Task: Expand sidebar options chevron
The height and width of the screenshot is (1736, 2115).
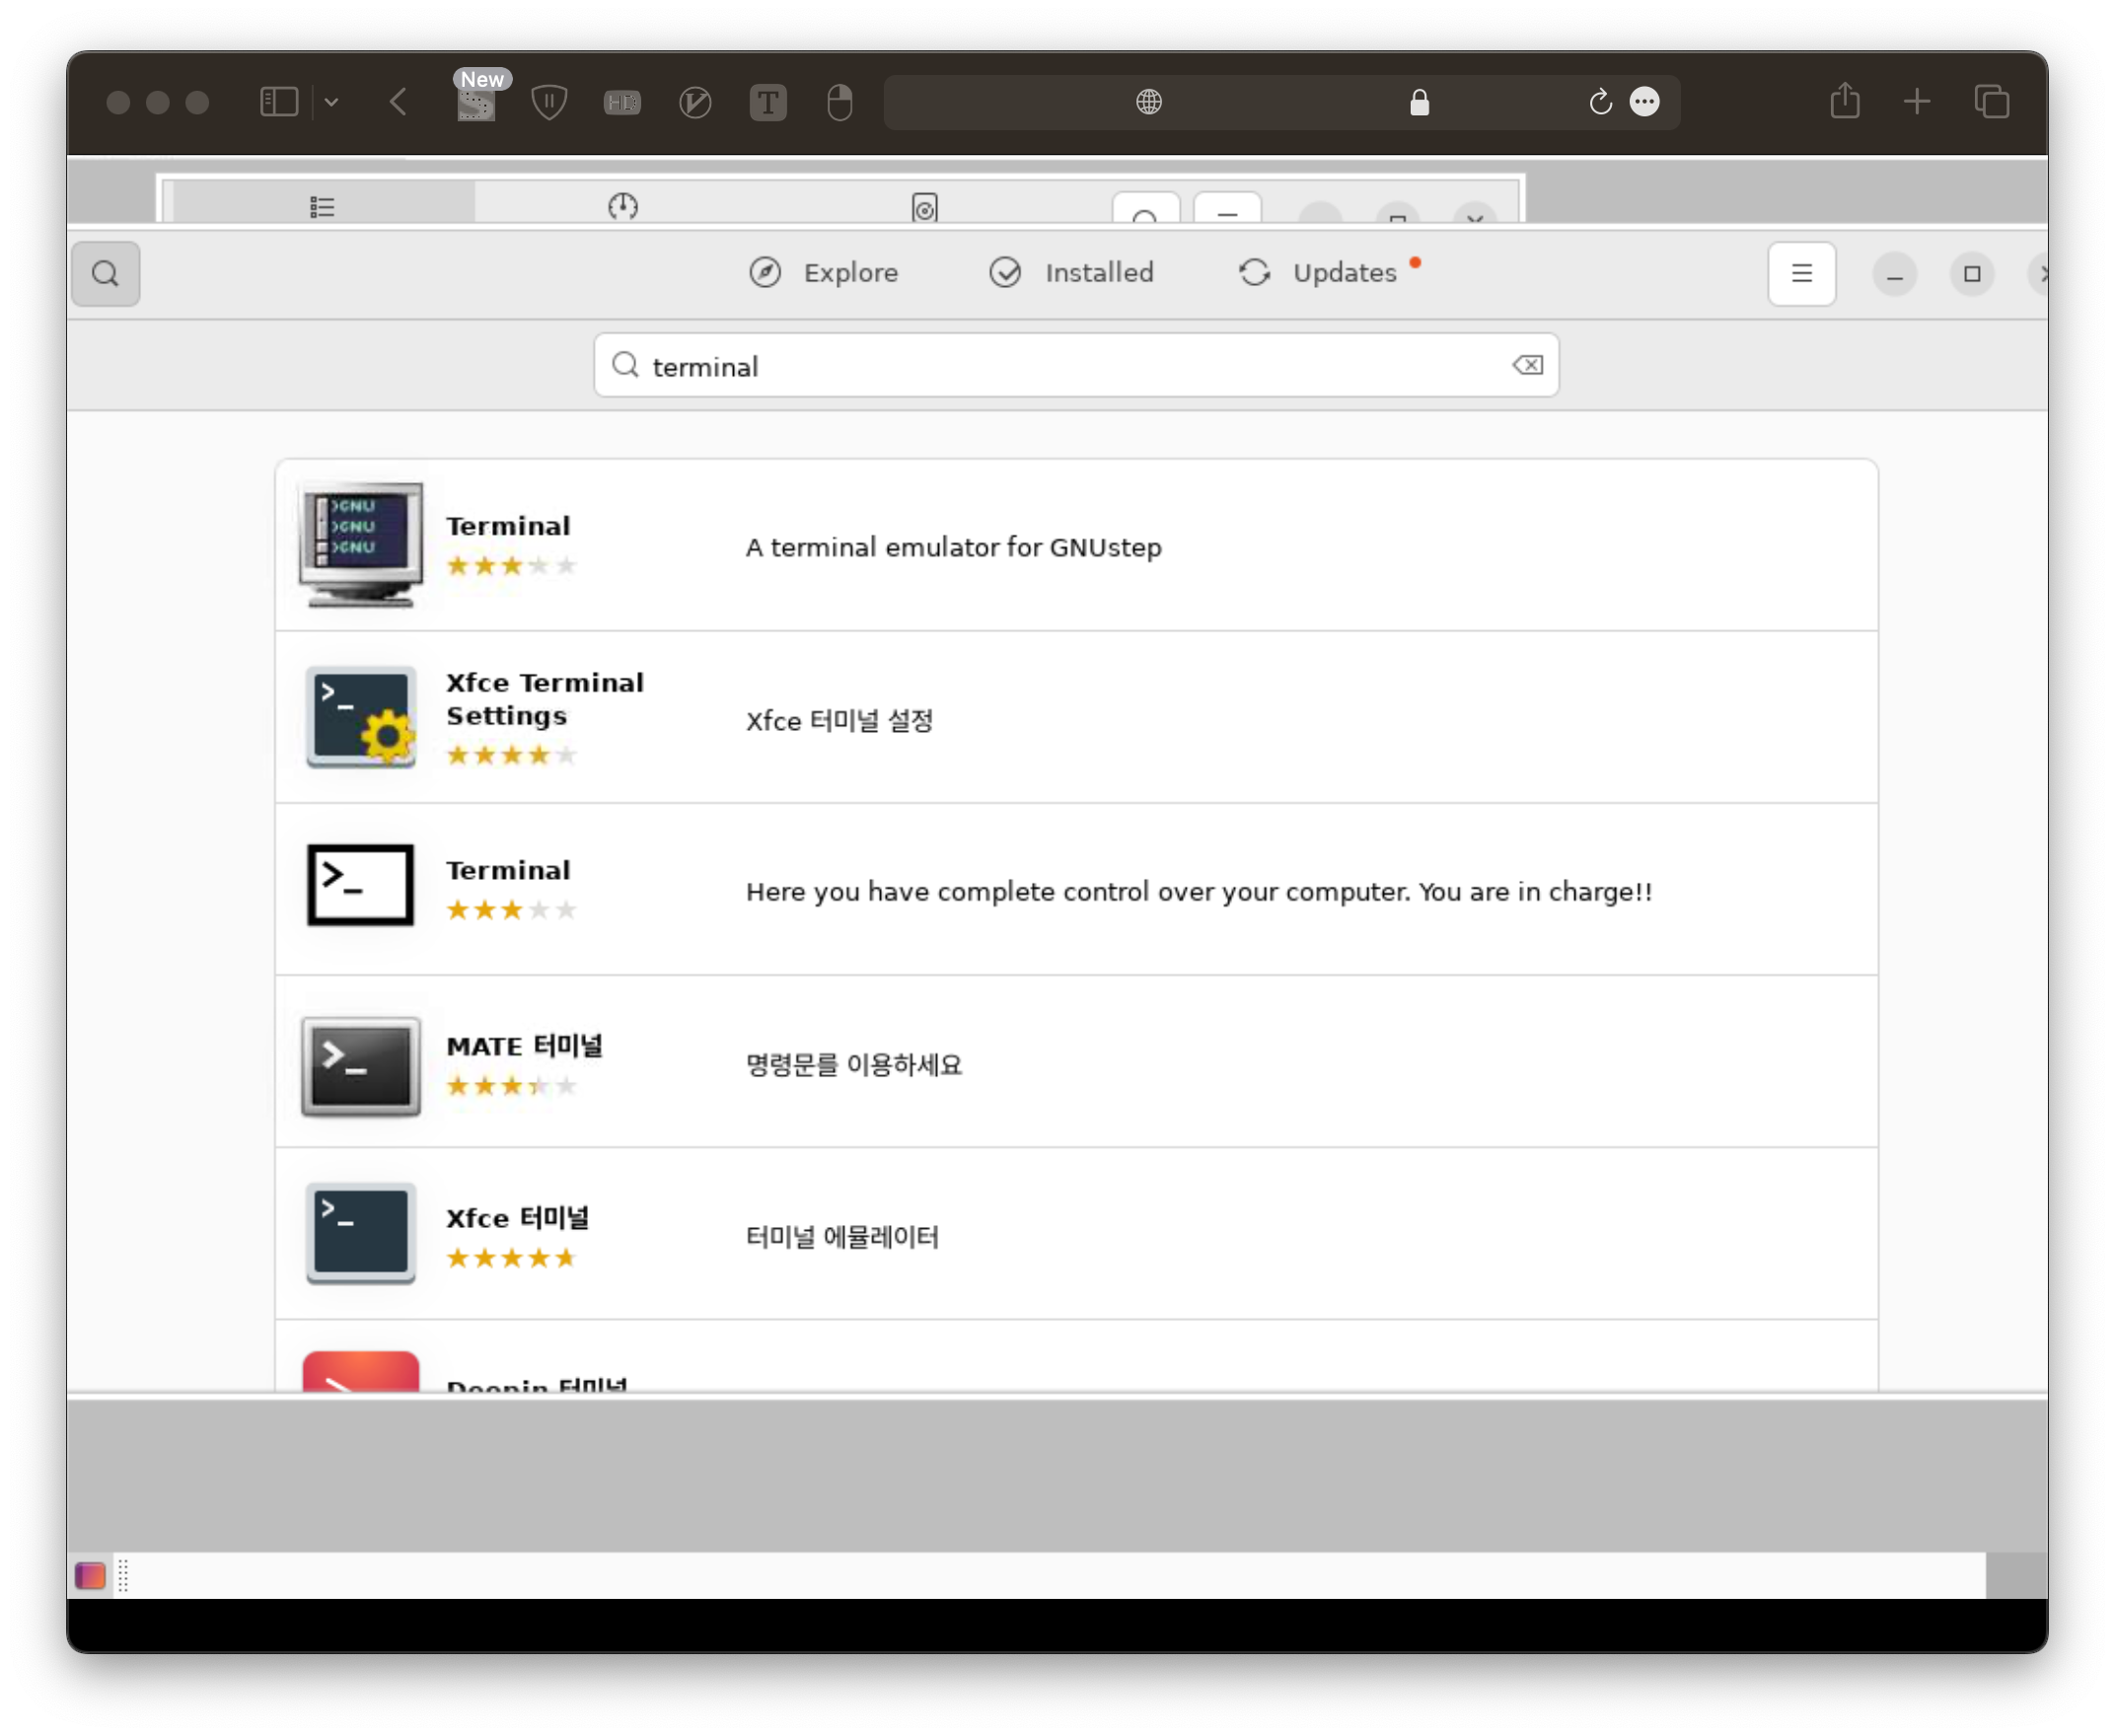Action: tap(332, 102)
